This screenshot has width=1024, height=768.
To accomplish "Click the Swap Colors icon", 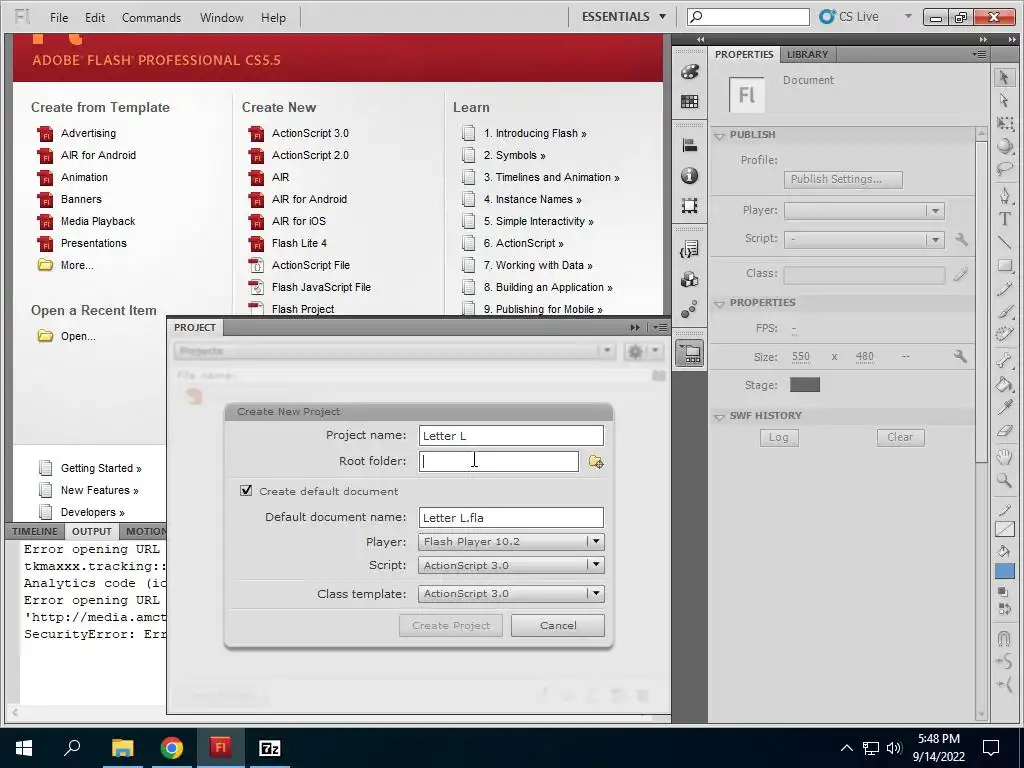I will tap(1004, 609).
